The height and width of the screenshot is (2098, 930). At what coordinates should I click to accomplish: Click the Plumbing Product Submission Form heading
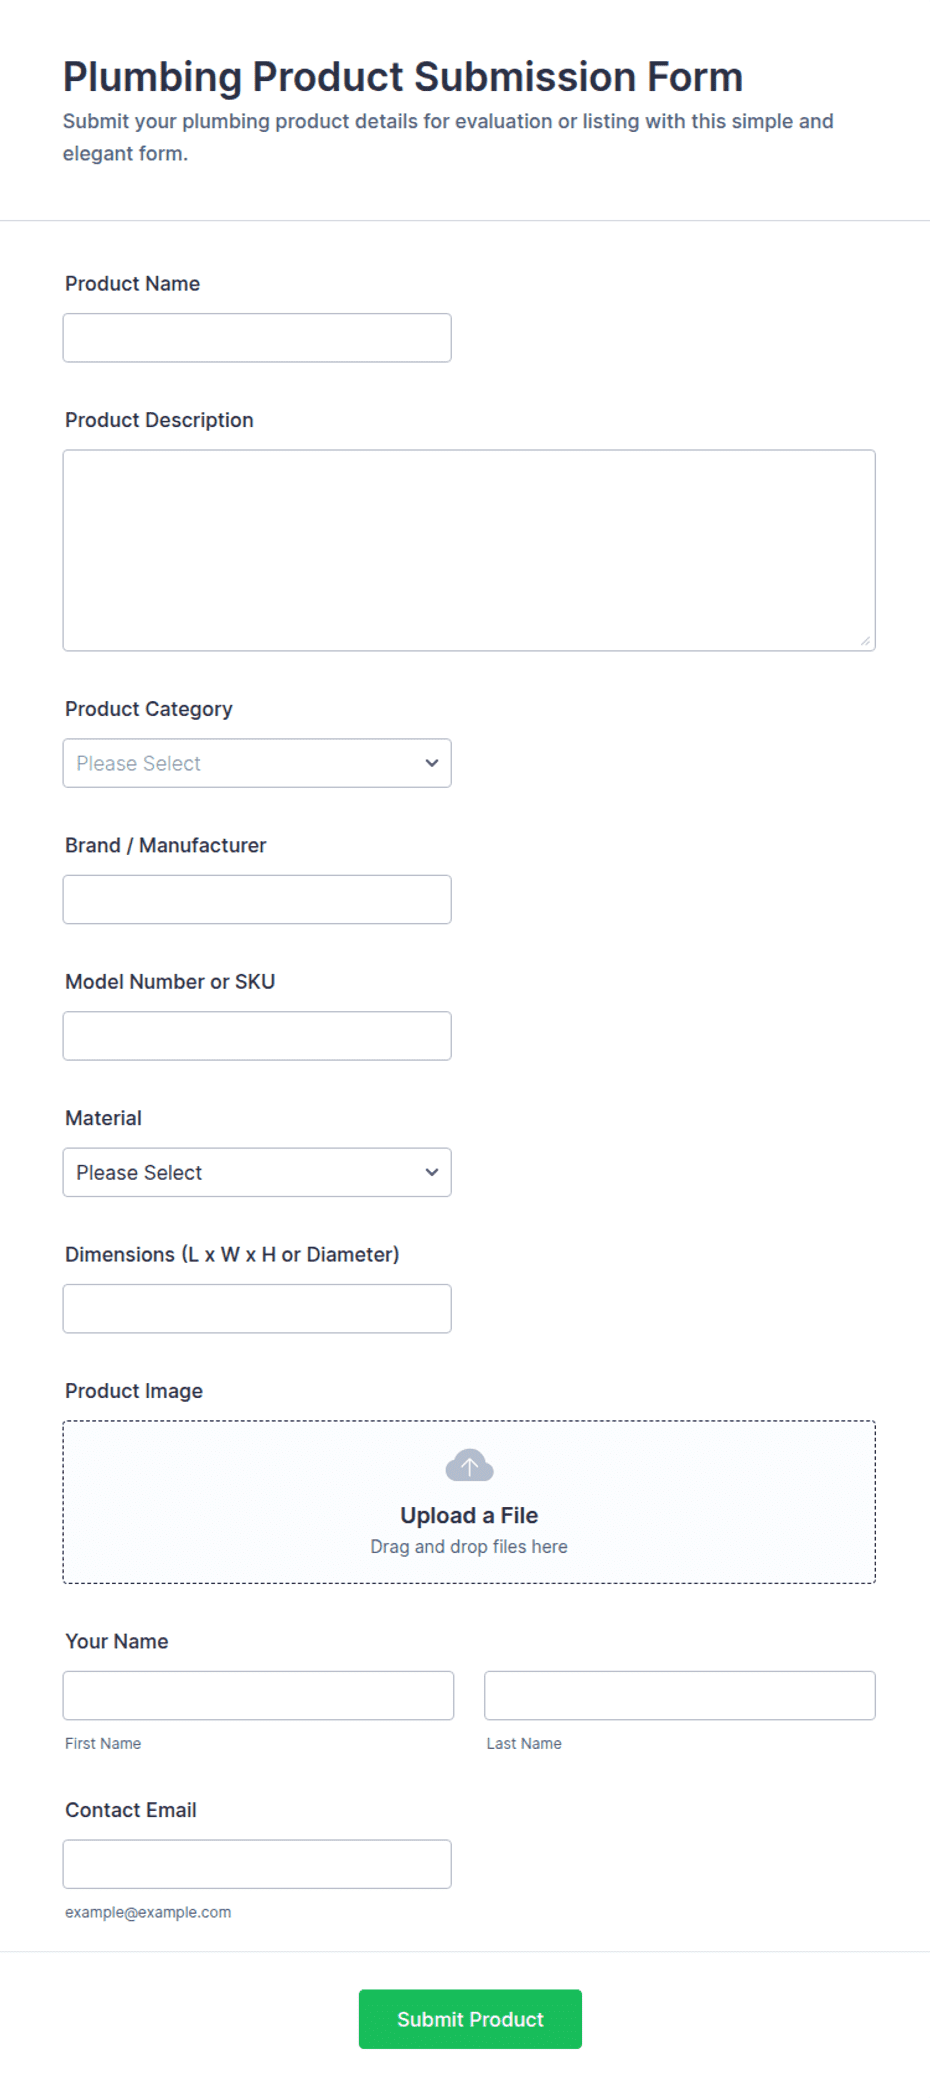tap(403, 77)
